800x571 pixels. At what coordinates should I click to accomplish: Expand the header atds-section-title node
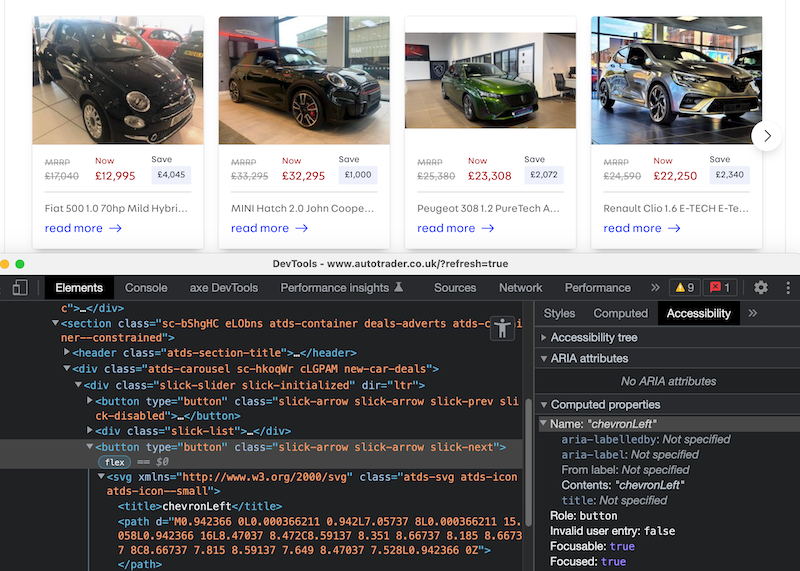point(66,352)
